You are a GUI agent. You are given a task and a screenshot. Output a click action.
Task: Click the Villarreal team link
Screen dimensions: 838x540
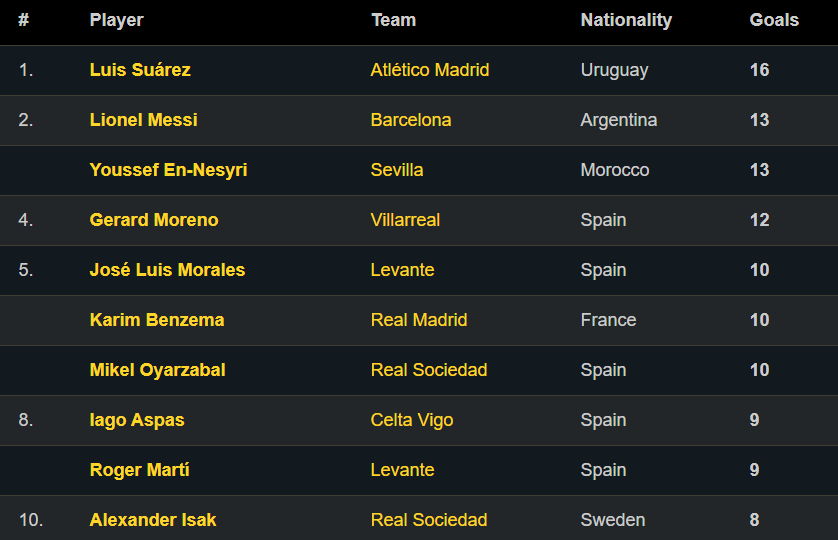click(x=405, y=220)
